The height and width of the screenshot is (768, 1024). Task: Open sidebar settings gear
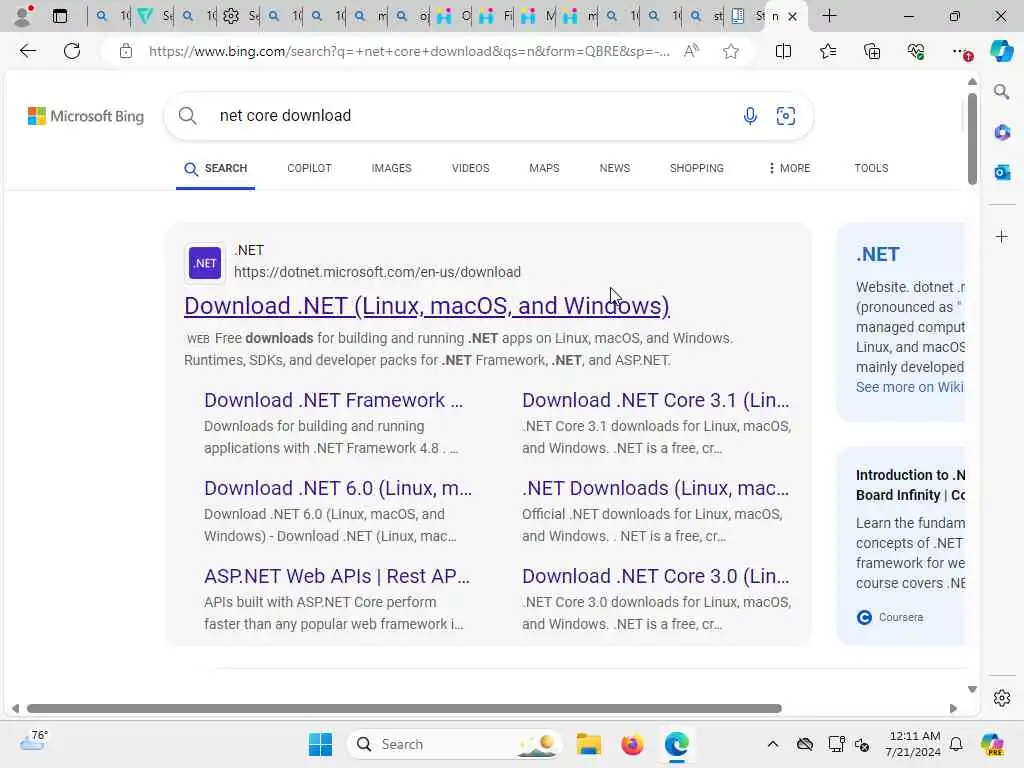point(1002,698)
